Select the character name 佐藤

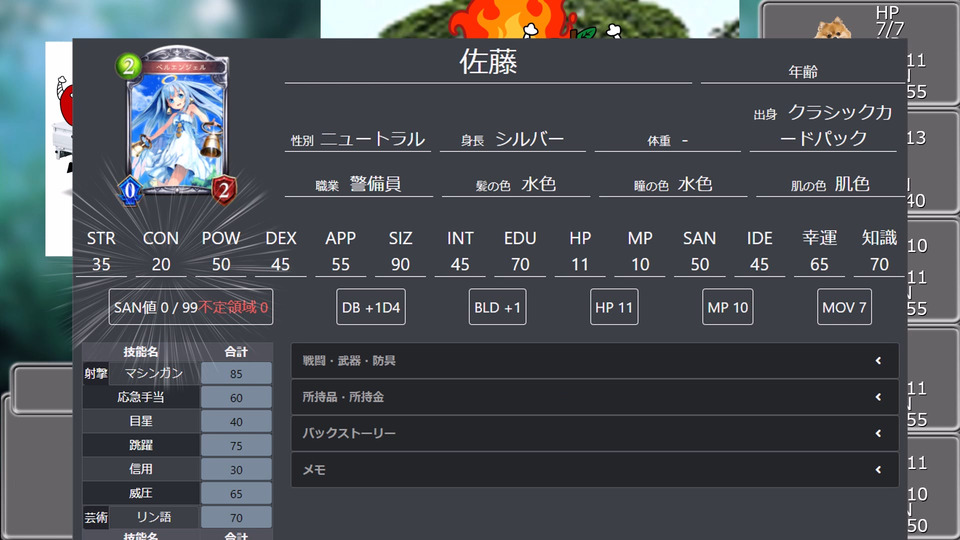point(489,62)
